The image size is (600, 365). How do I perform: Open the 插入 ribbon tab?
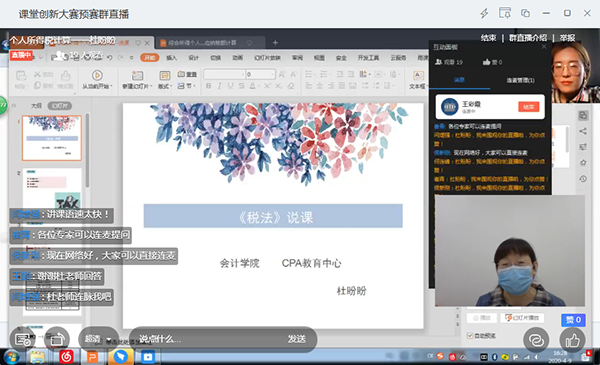tap(171, 58)
